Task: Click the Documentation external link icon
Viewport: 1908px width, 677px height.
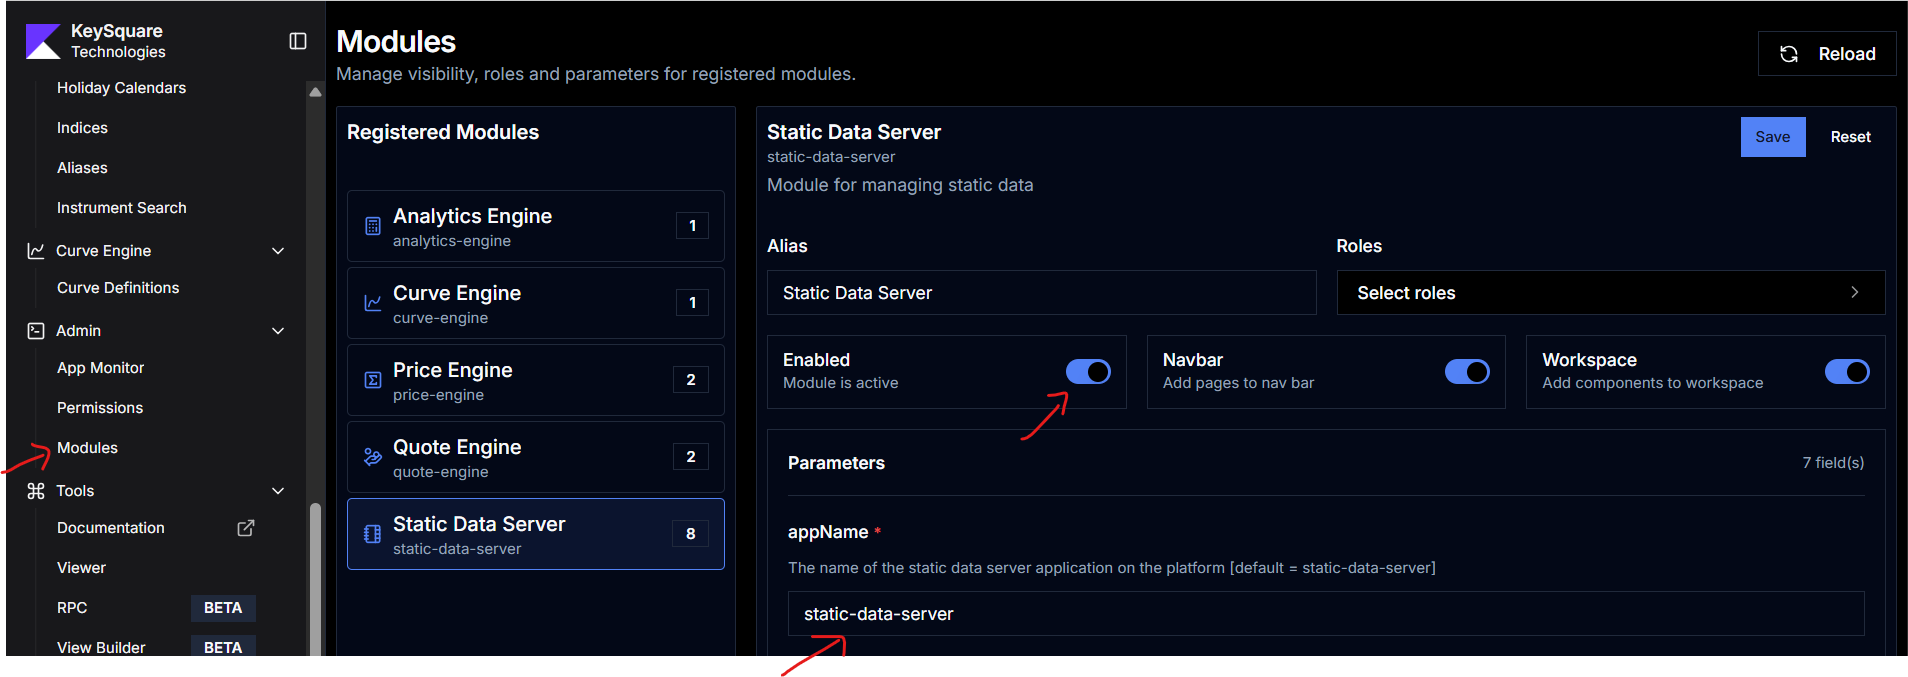Action: tap(246, 528)
